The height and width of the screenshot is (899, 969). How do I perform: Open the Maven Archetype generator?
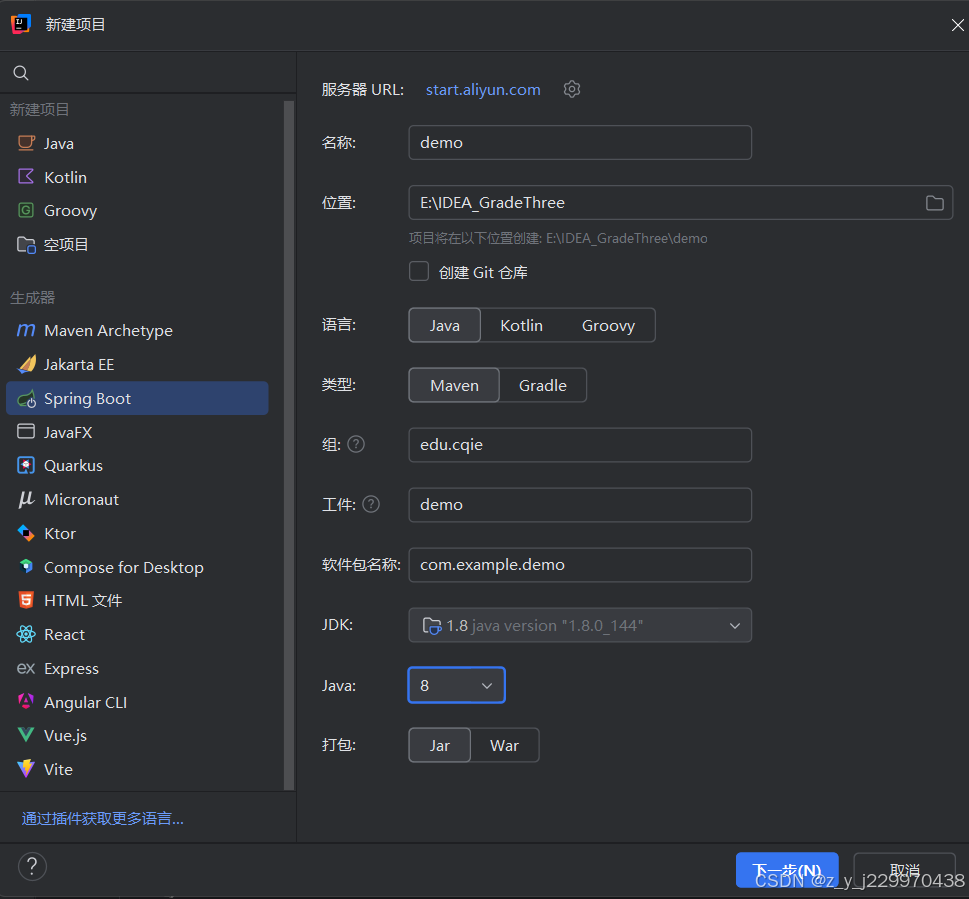pos(108,330)
